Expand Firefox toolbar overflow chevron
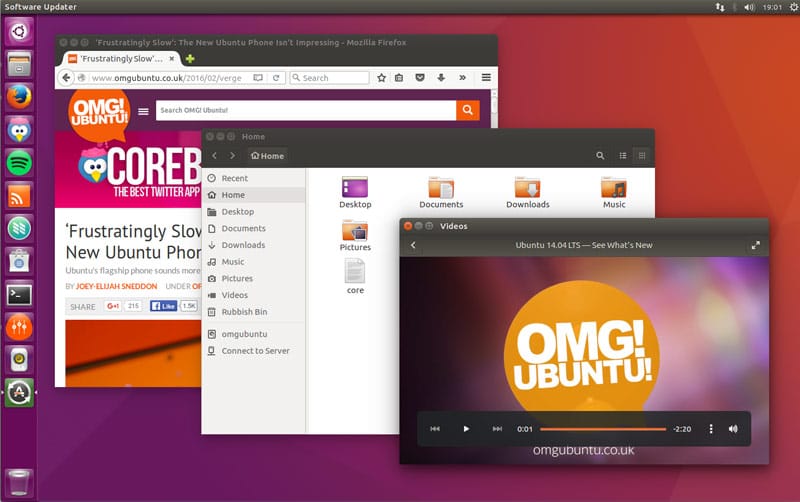The height and width of the screenshot is (502, 800). pos(462,77)
